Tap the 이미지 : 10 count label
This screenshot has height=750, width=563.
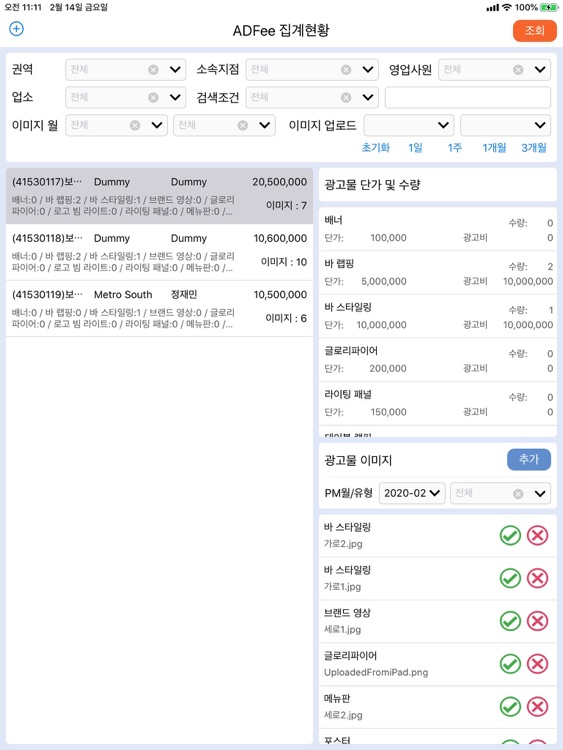pos(284,262)
